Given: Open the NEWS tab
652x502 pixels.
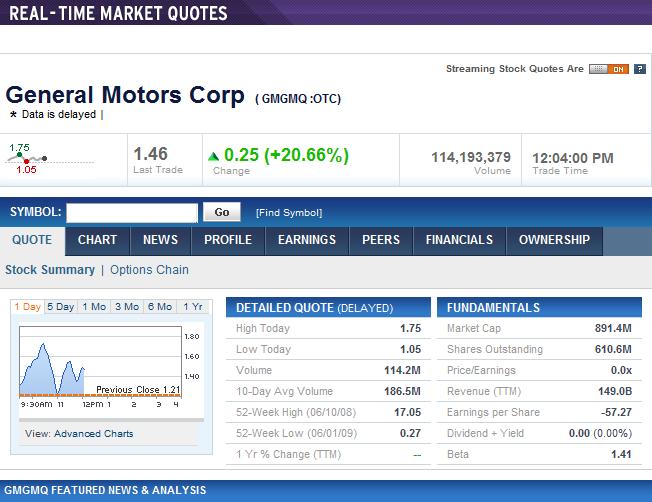Looking at the screenshot, I should [x=161, y=240].
